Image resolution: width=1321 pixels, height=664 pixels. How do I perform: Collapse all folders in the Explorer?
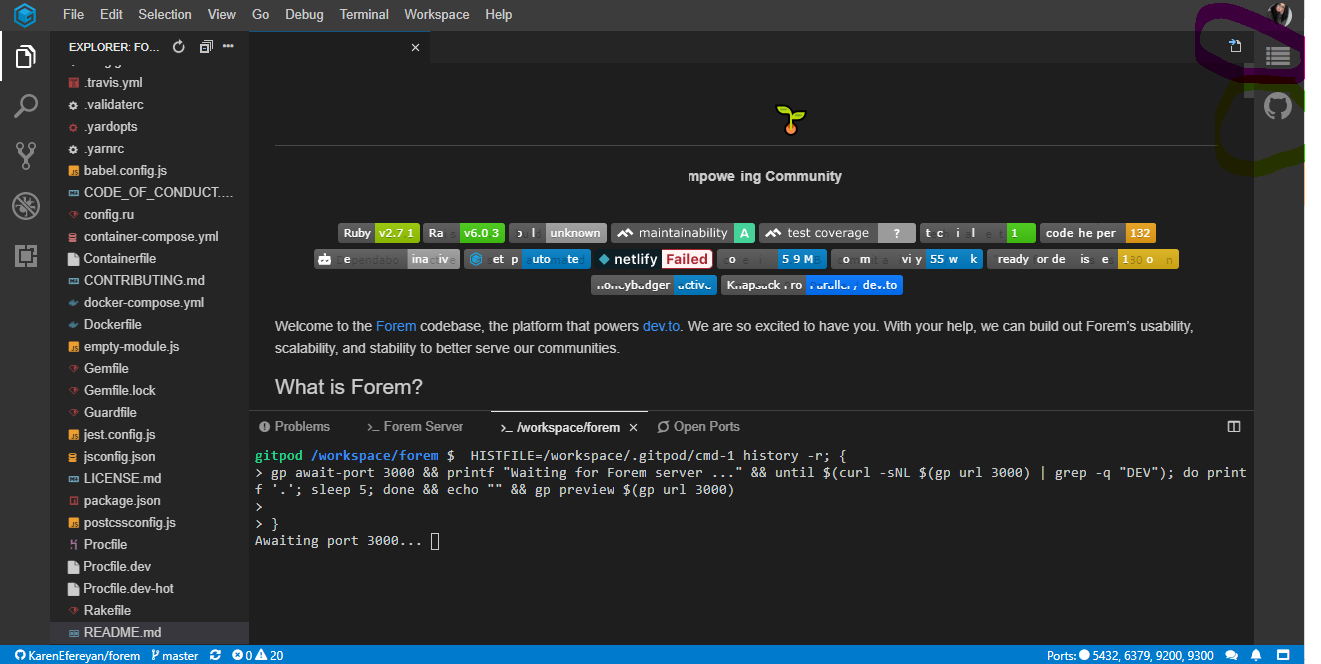(206, 47)
